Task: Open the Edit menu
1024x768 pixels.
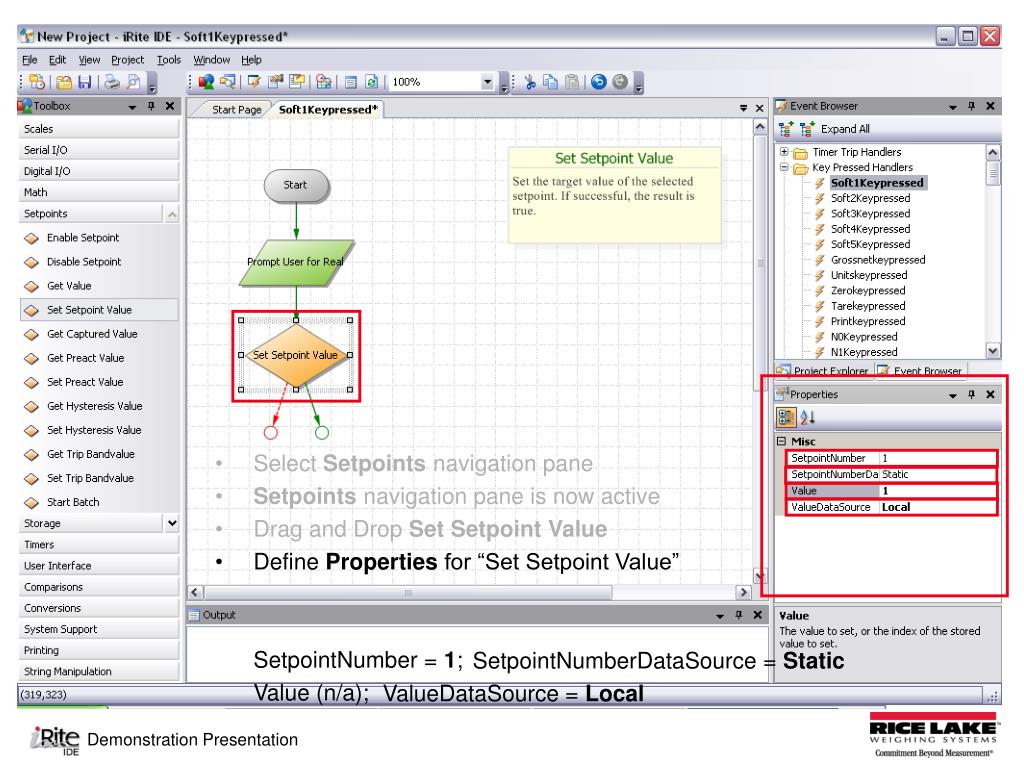Action: (57, 60)
